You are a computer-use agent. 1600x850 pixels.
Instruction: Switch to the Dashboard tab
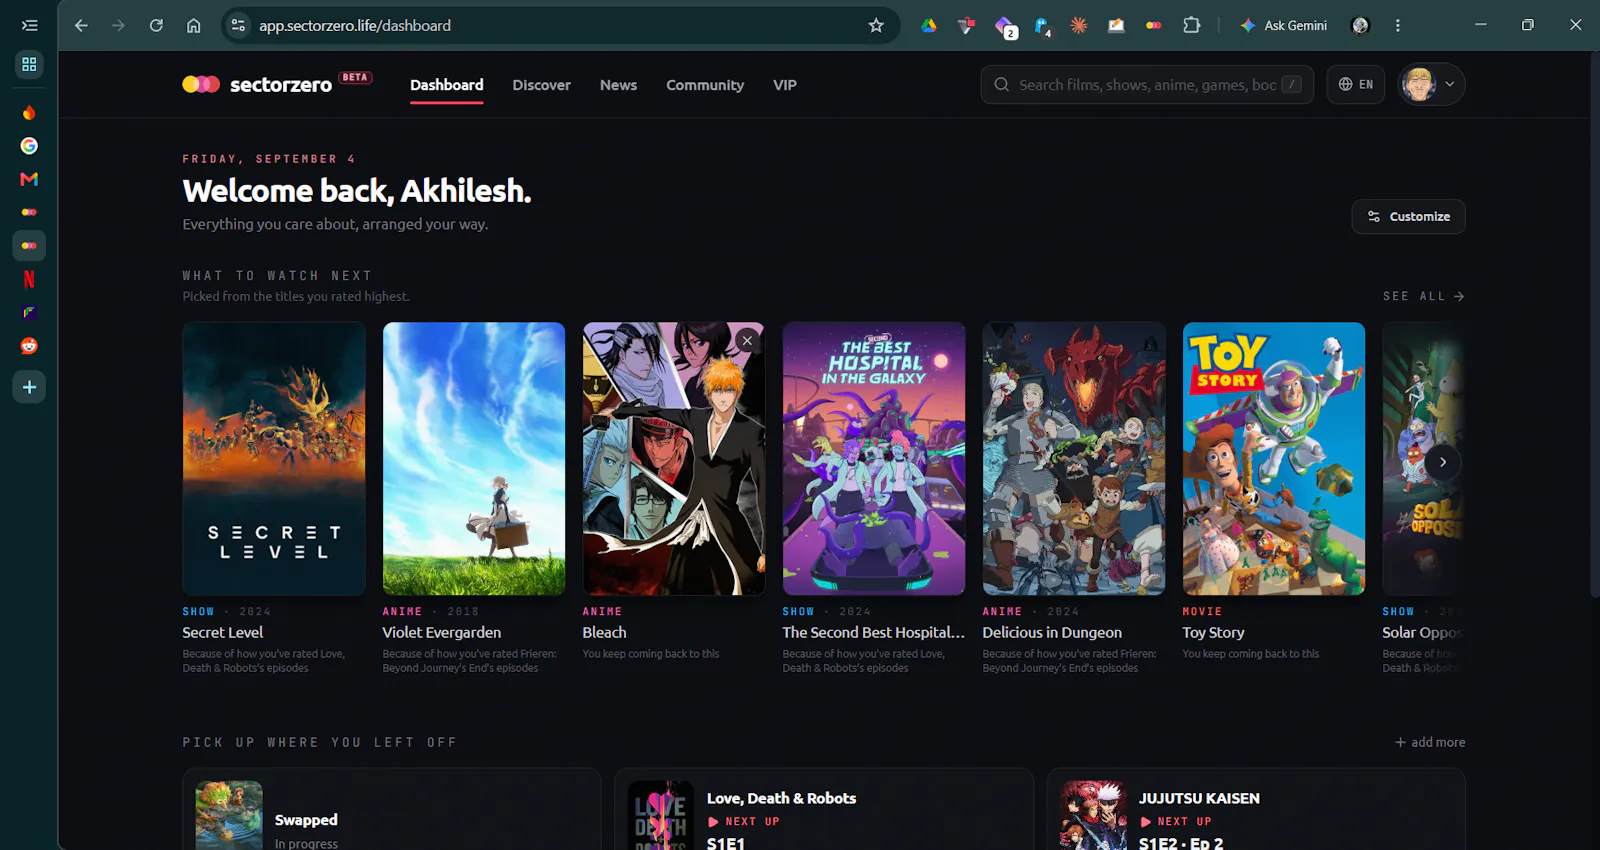click(446, 85)
